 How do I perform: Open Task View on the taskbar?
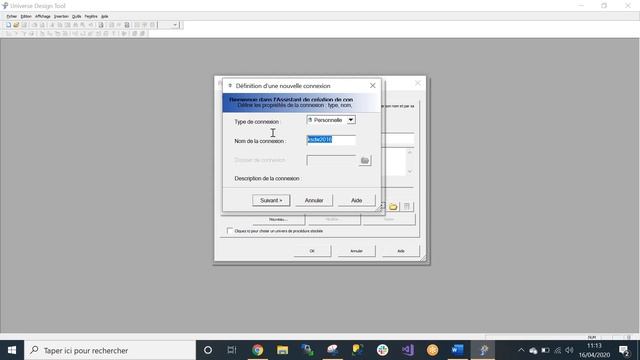(232, 350)
